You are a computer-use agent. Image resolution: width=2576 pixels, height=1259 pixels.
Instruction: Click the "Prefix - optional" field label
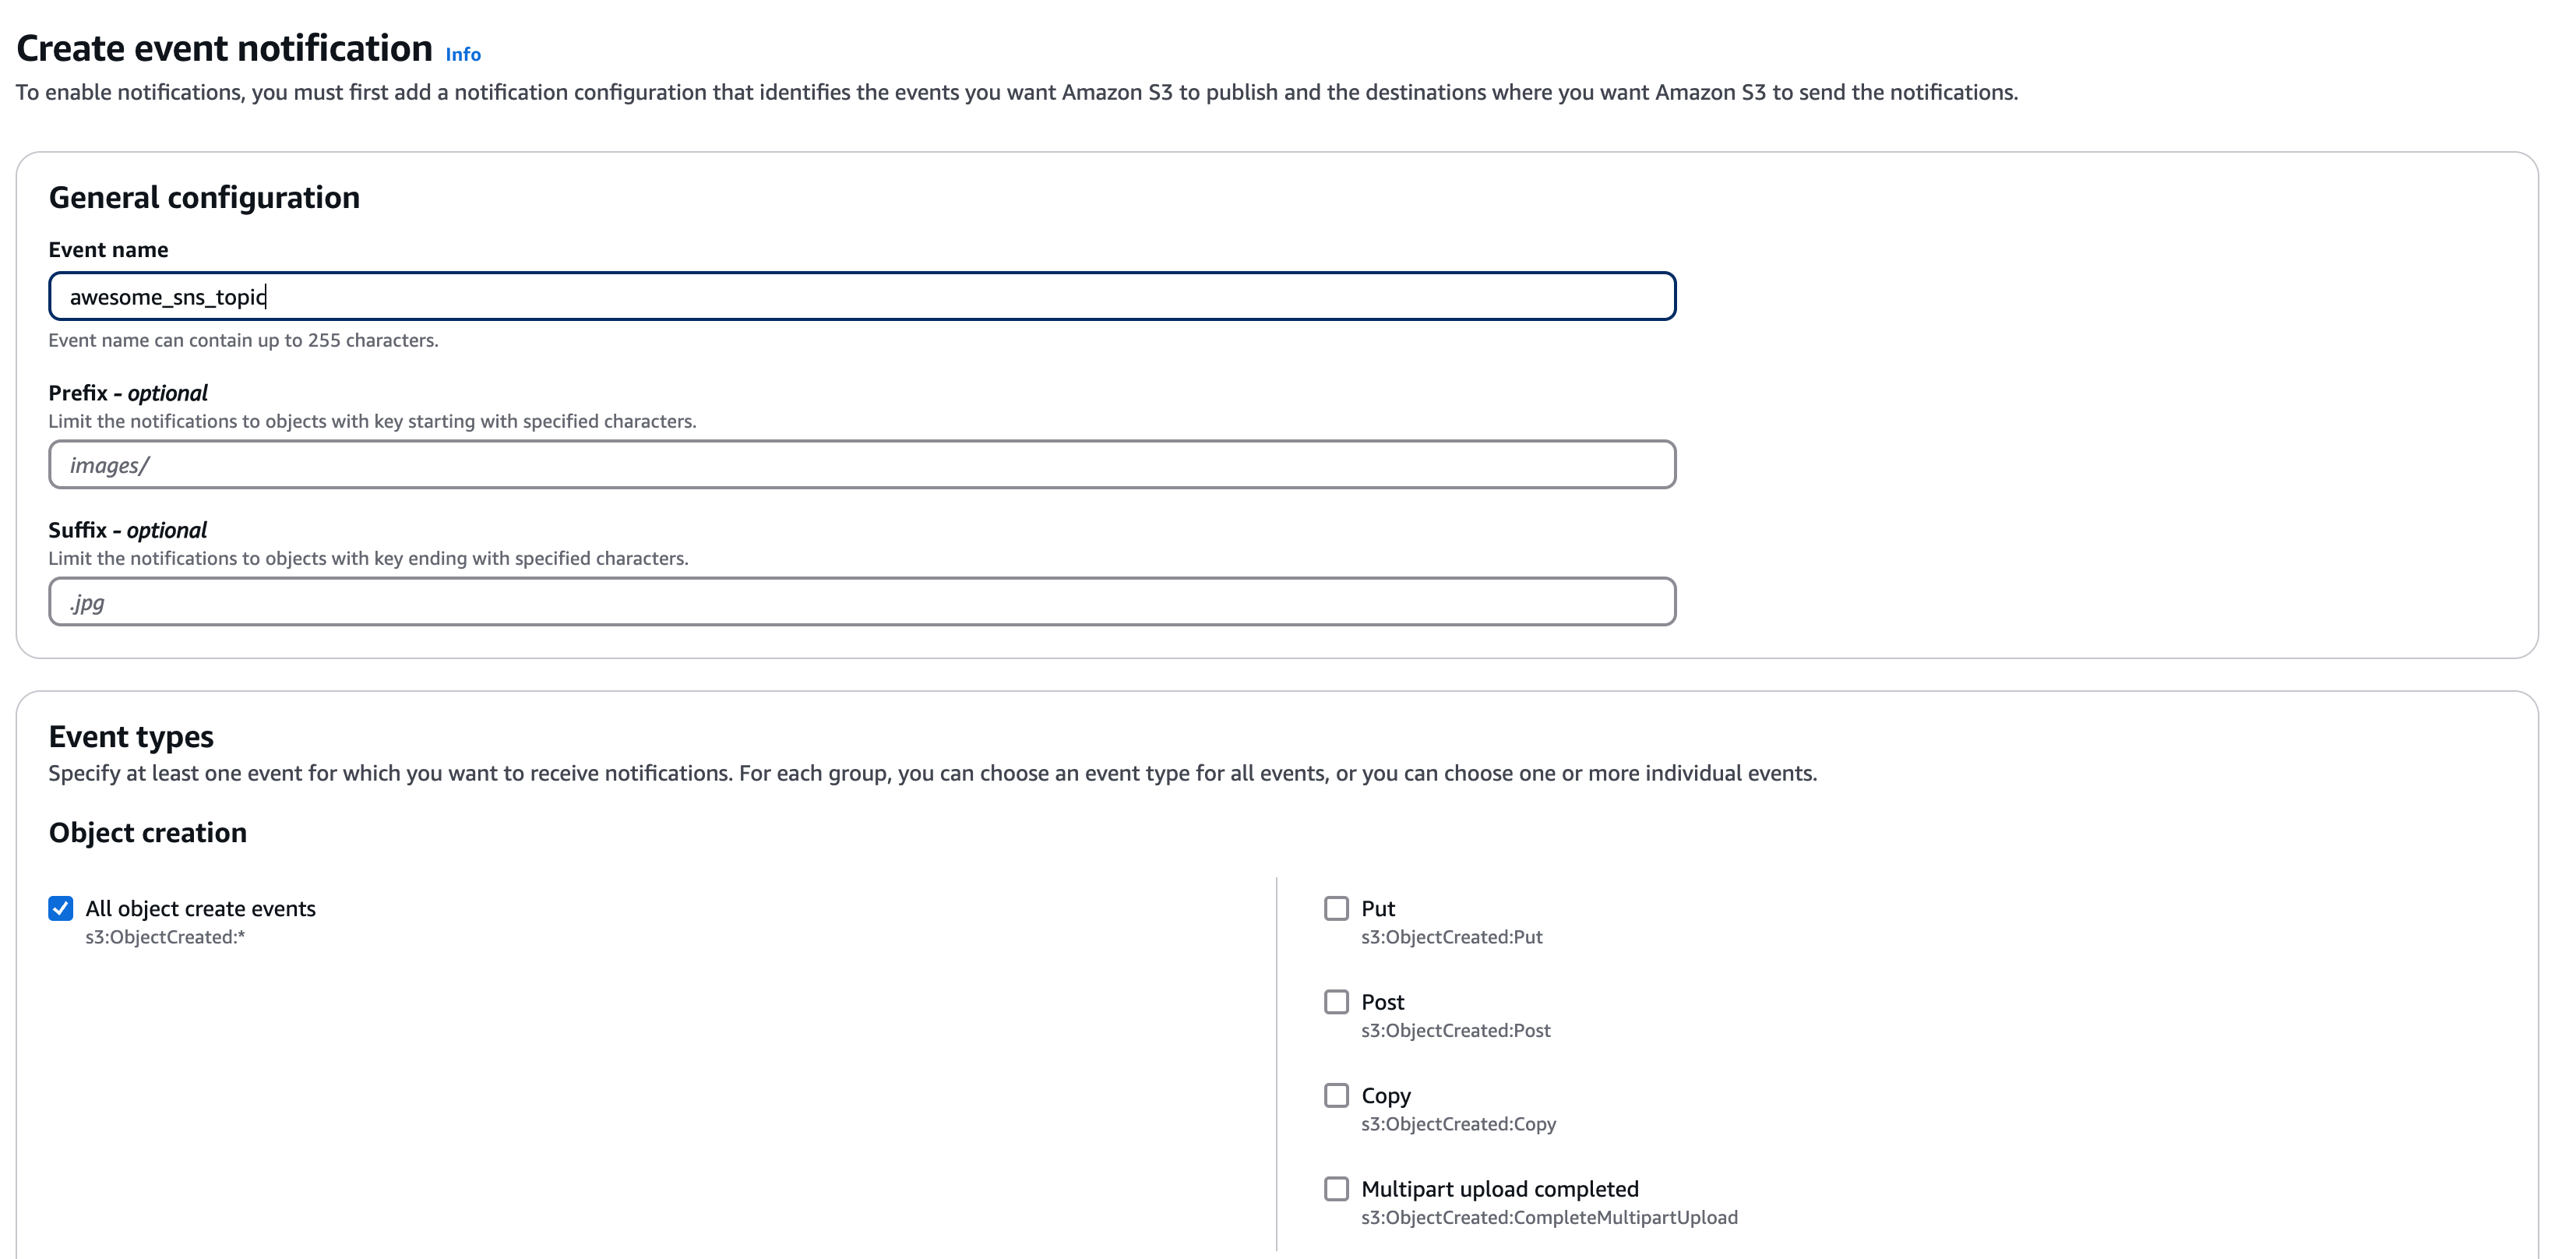point(128,393)
